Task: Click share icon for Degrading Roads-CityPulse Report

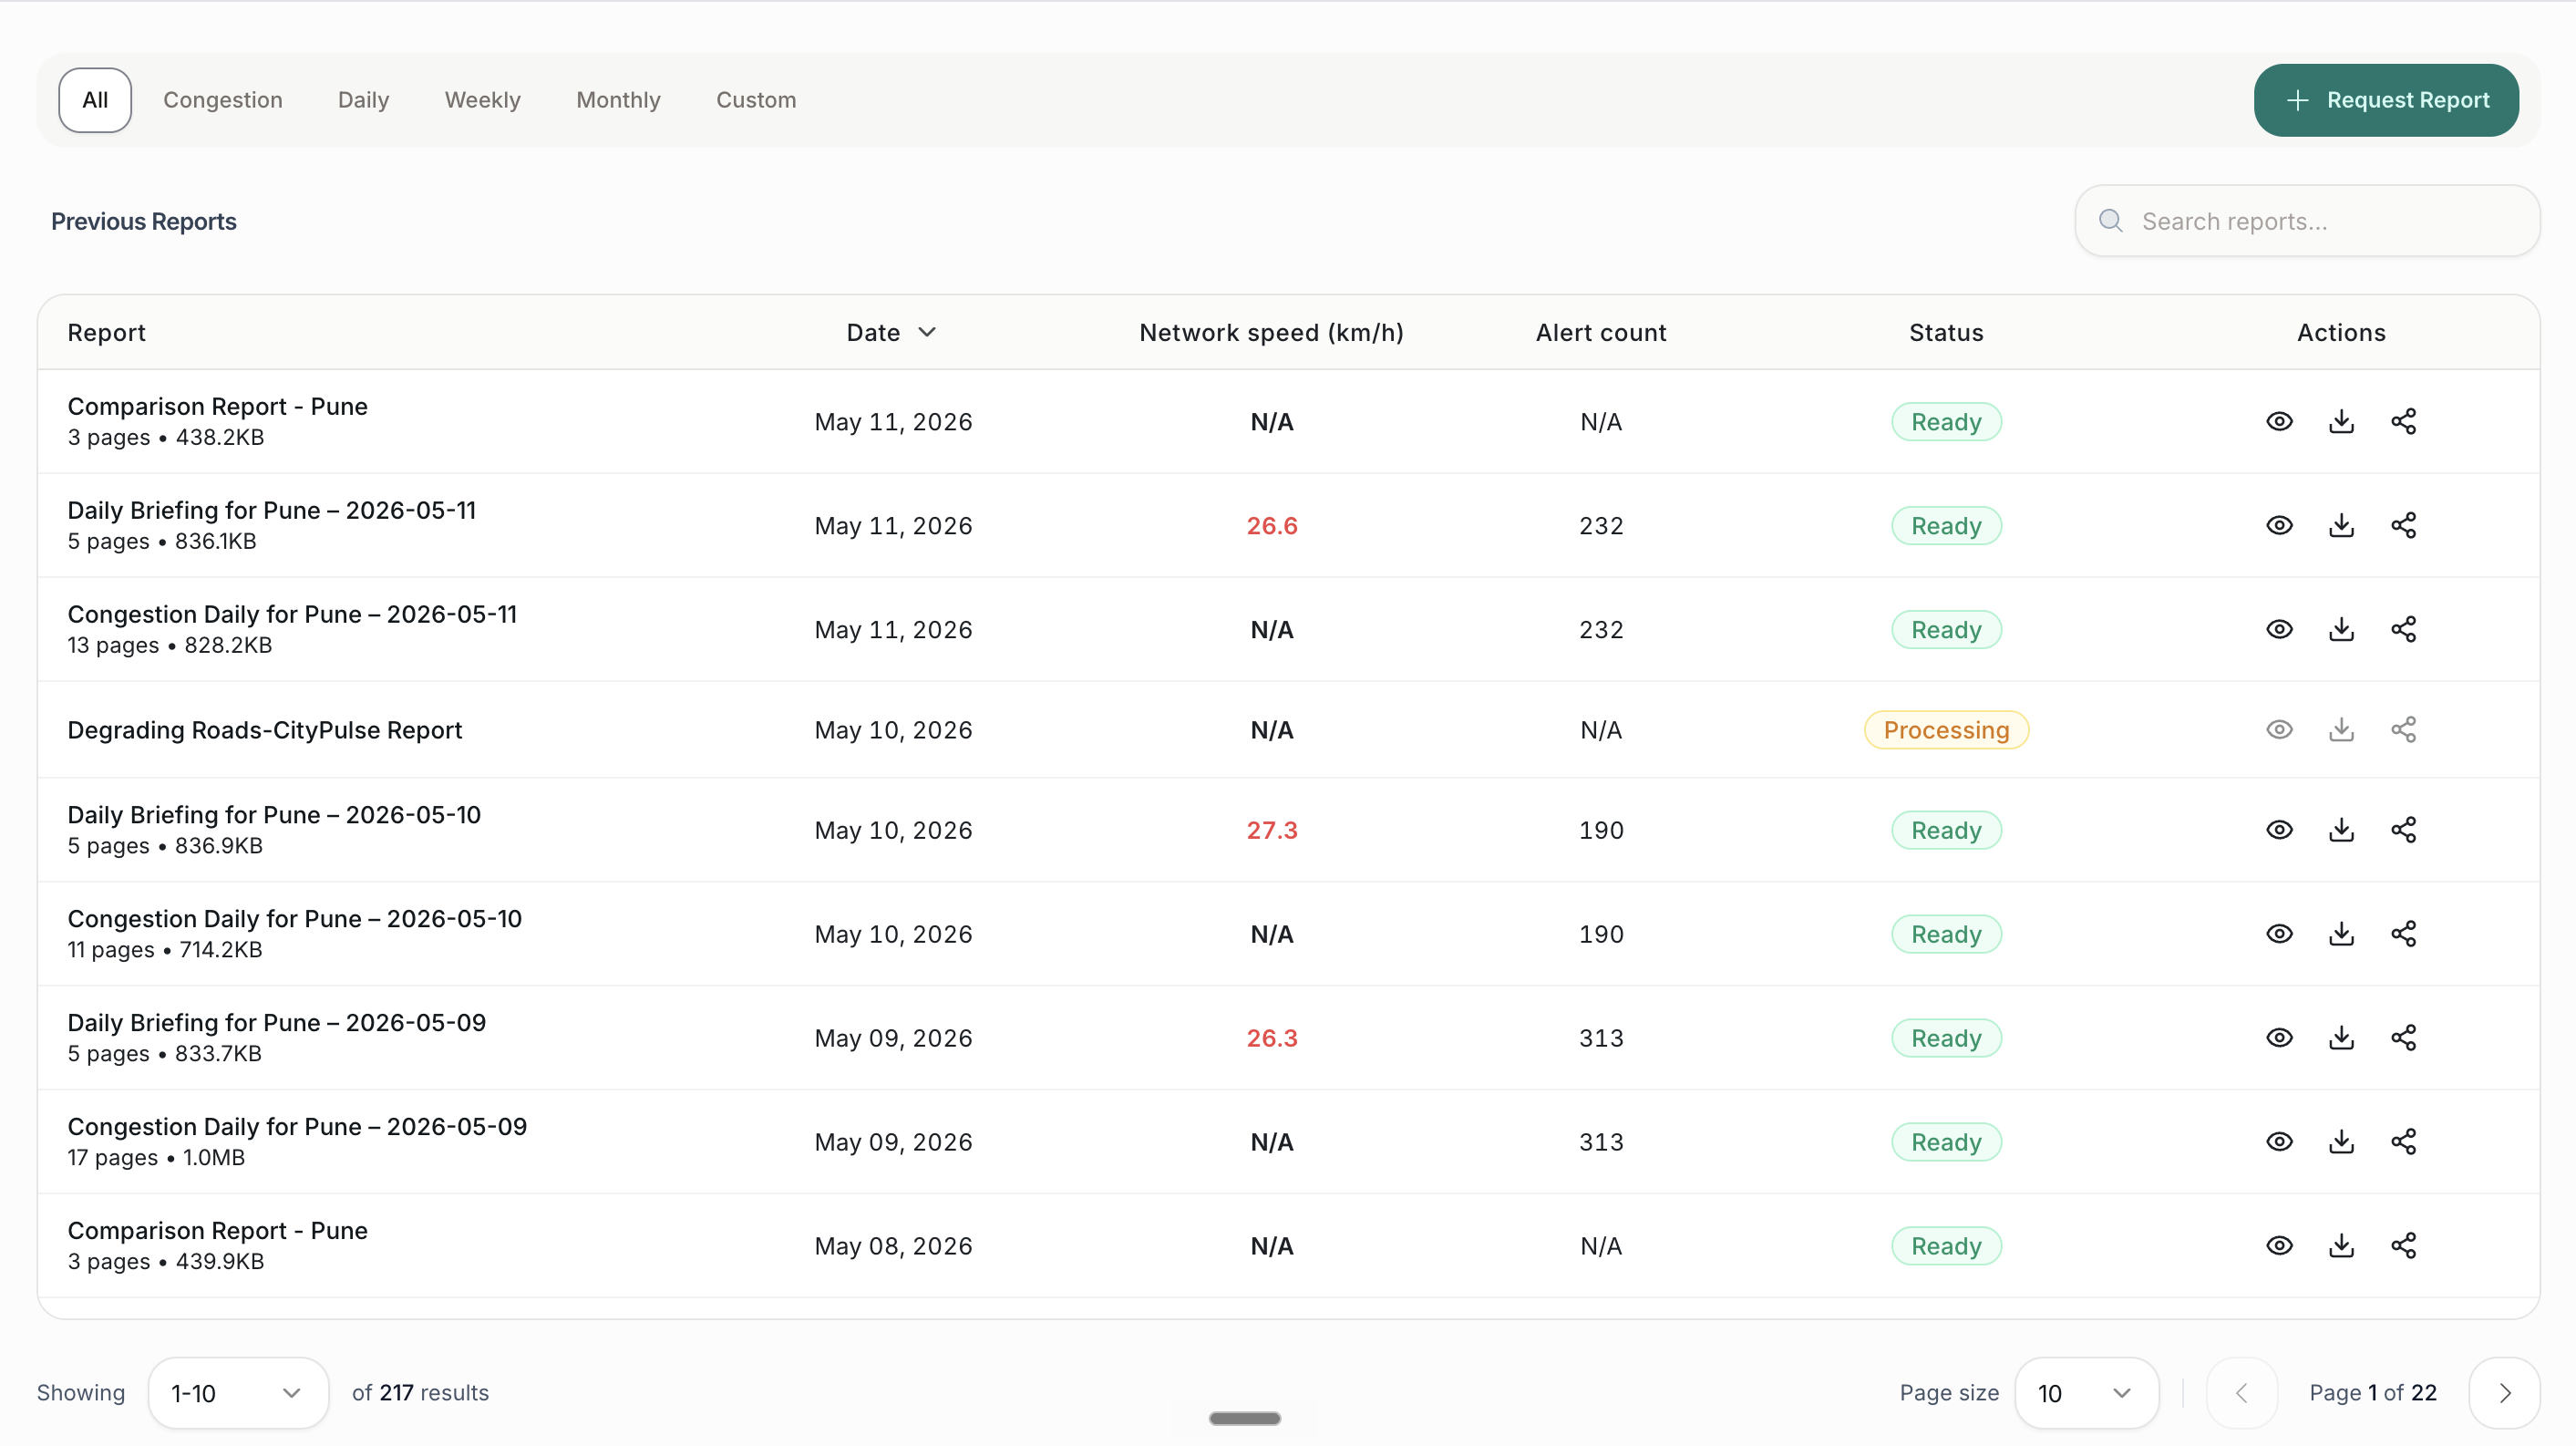Action: click(2403, 729)
